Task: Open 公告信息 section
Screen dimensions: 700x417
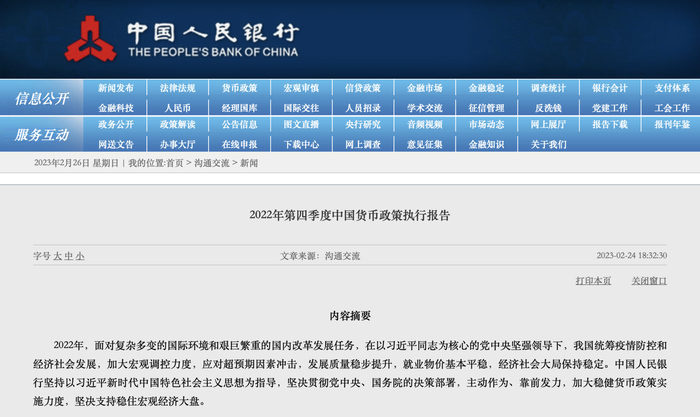Action: pos(240,124)
